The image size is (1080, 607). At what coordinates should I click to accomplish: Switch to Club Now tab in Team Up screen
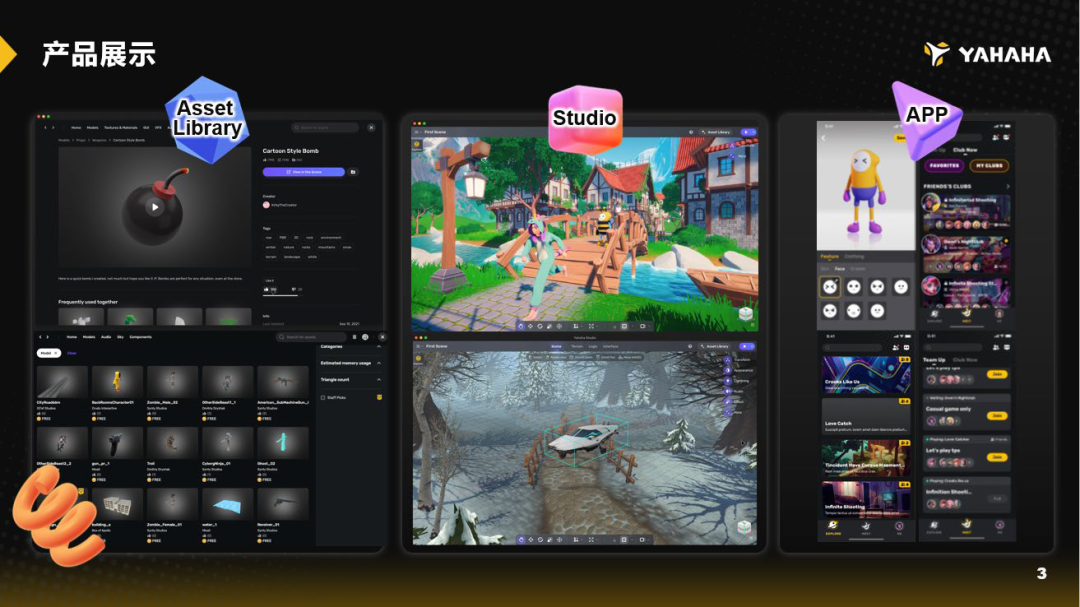point(965,360)
